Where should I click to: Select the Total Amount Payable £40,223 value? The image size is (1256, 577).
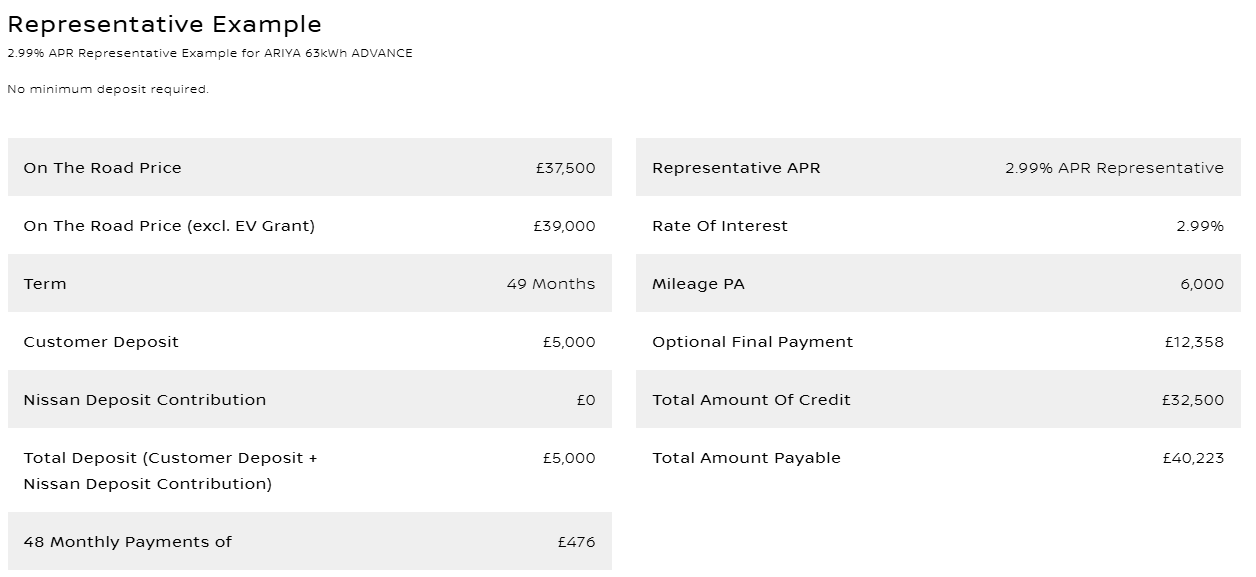tap(1192, 458)
